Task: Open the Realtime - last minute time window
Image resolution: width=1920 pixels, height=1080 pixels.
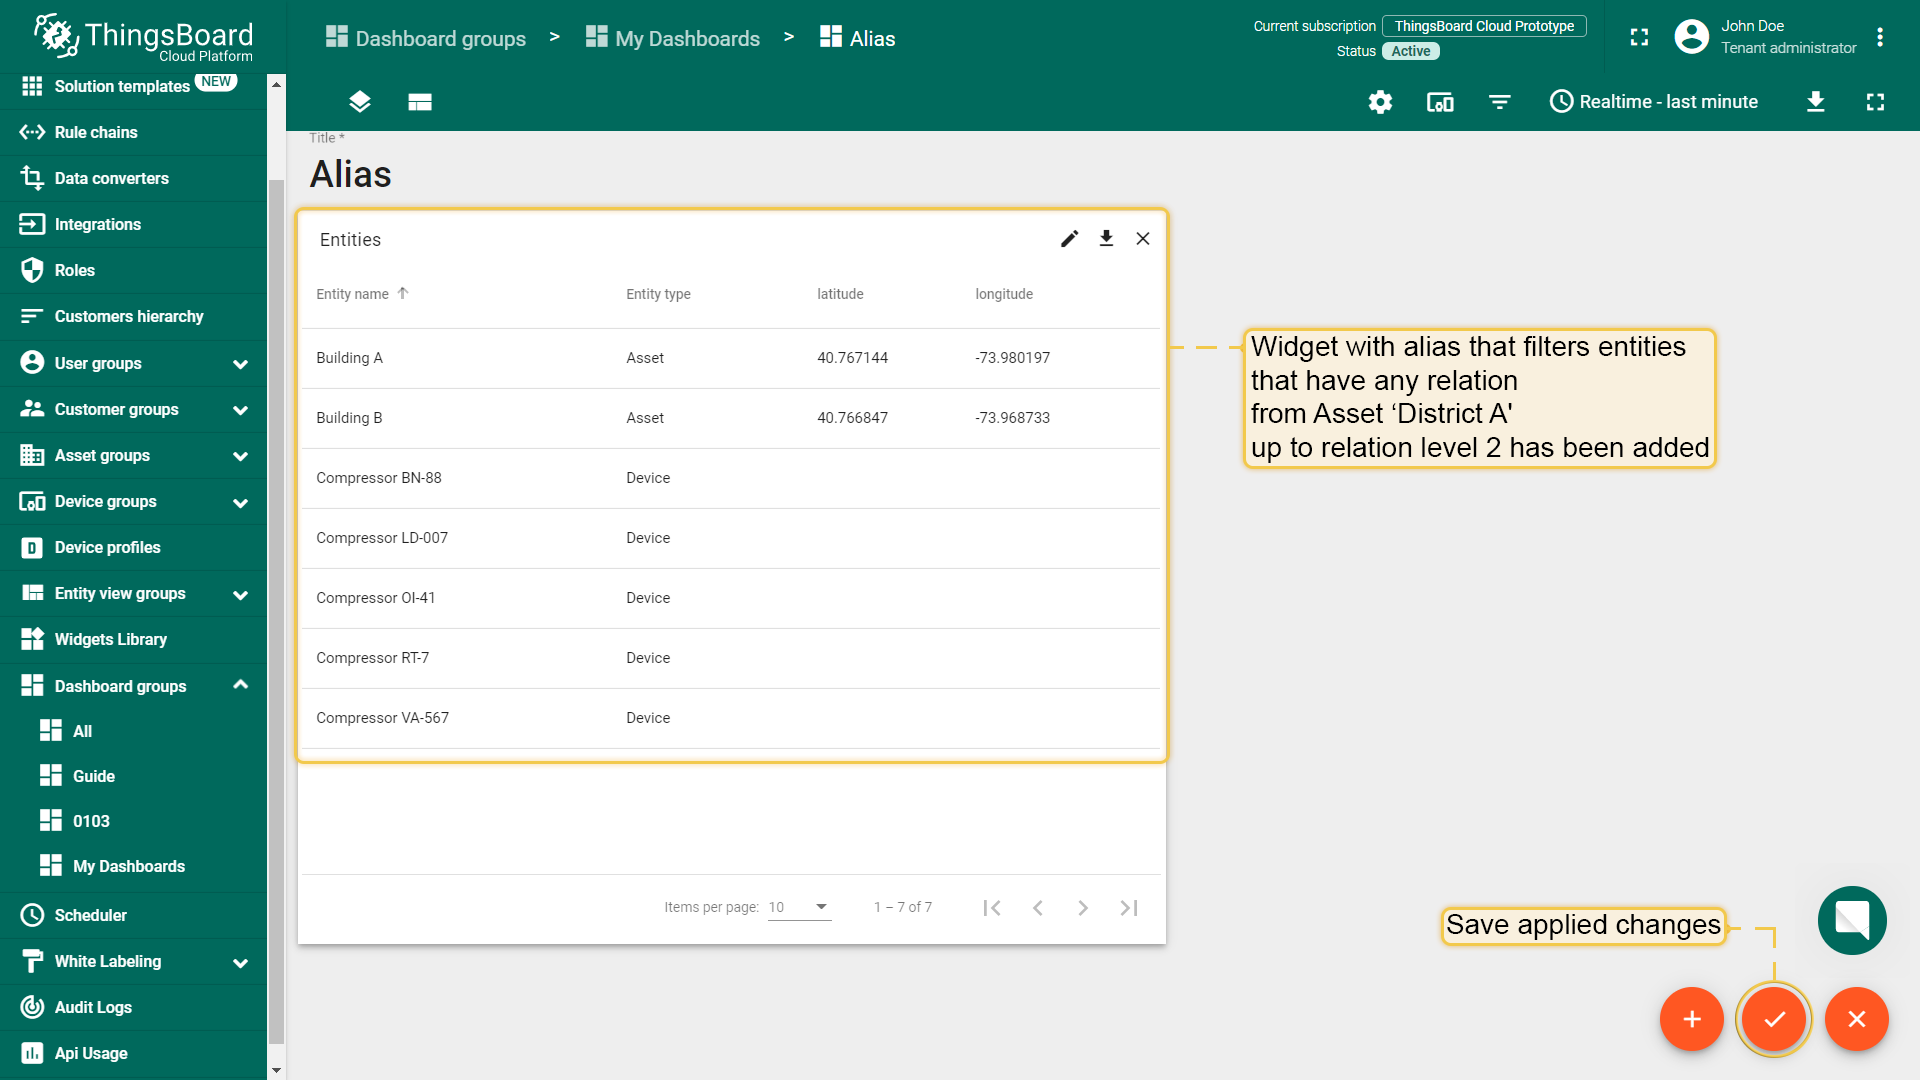Action: 1654,102
